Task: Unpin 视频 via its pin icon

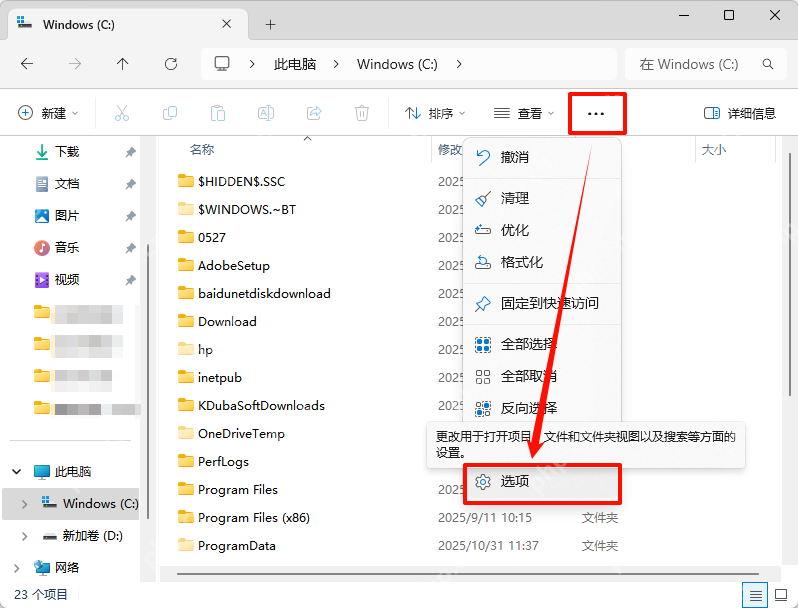Action: pyautogui.click(x=131, y=280)
